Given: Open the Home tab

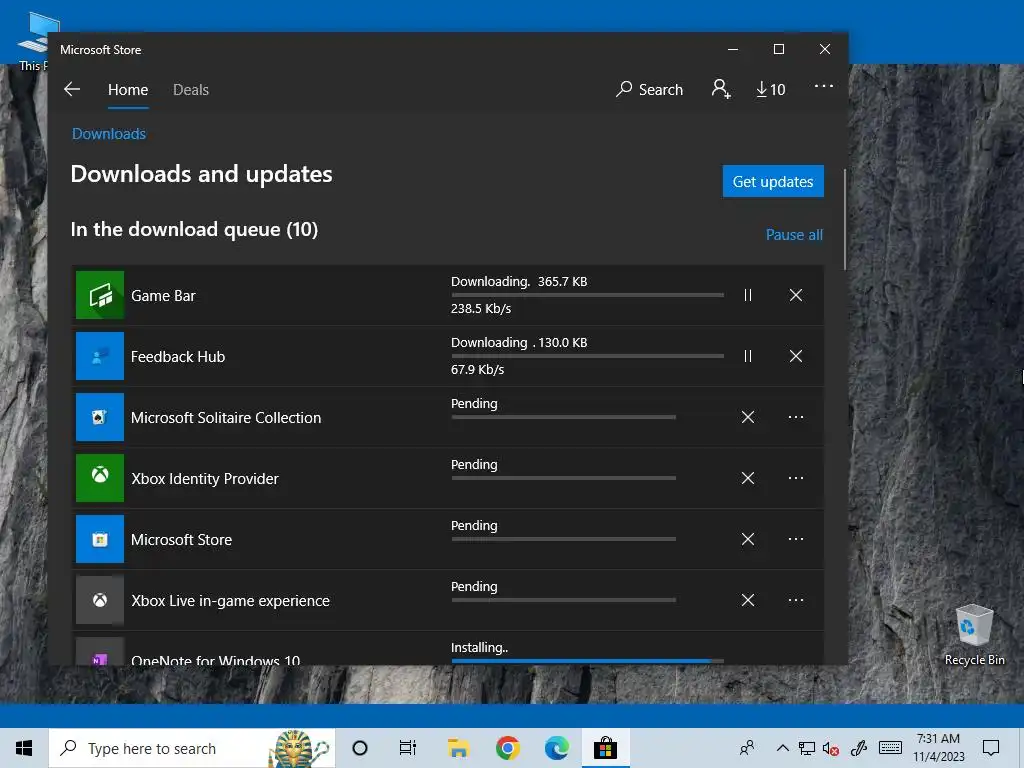Looking at the screenshot, I should click(x=128, y=89).
